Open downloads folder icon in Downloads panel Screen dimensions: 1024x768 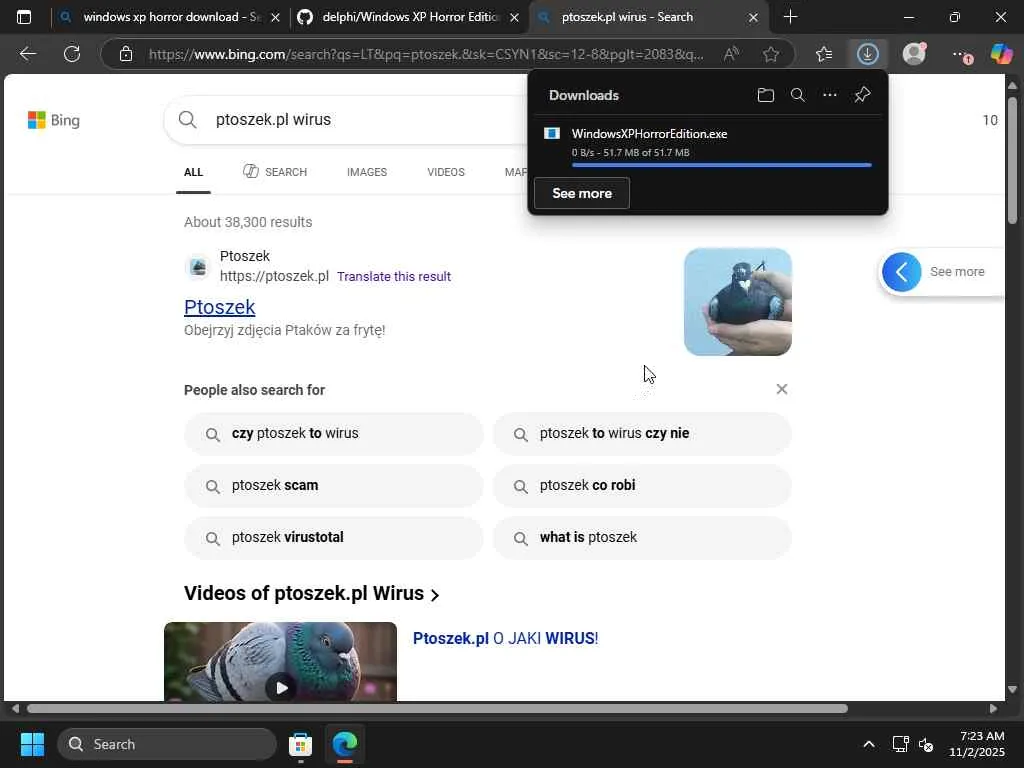coord(765,95)
